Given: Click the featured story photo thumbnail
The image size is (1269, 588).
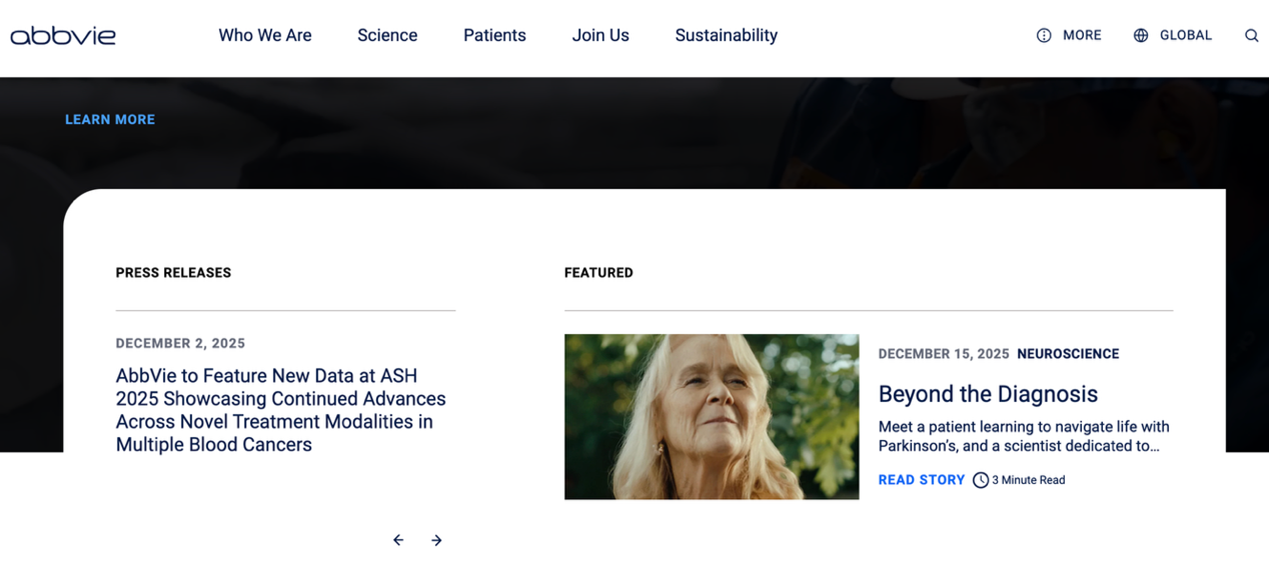Looking at the screenshot, I should tap(711, 416).
